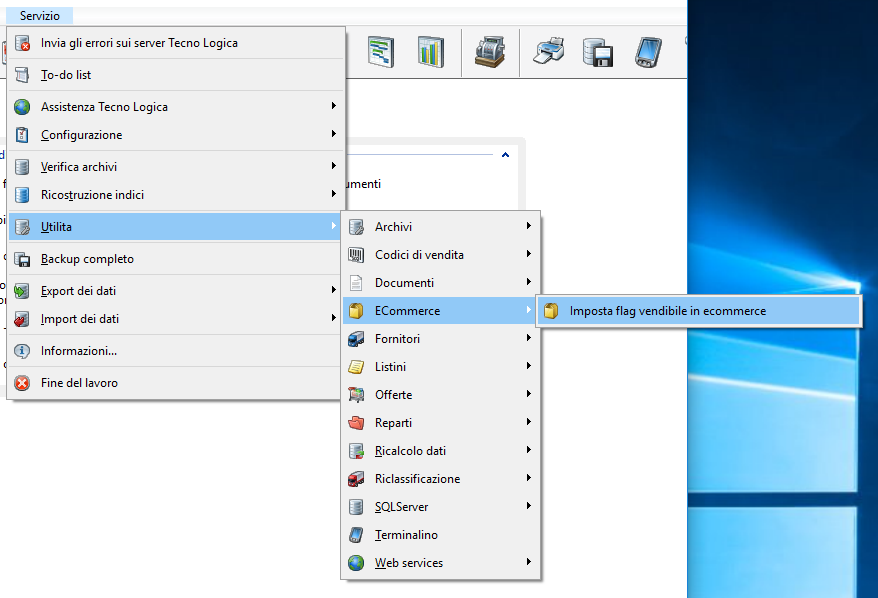Open the Ricalcolo dati submenu
The height and width of the screenshot is (598, 878).
[x=410, y=451]
